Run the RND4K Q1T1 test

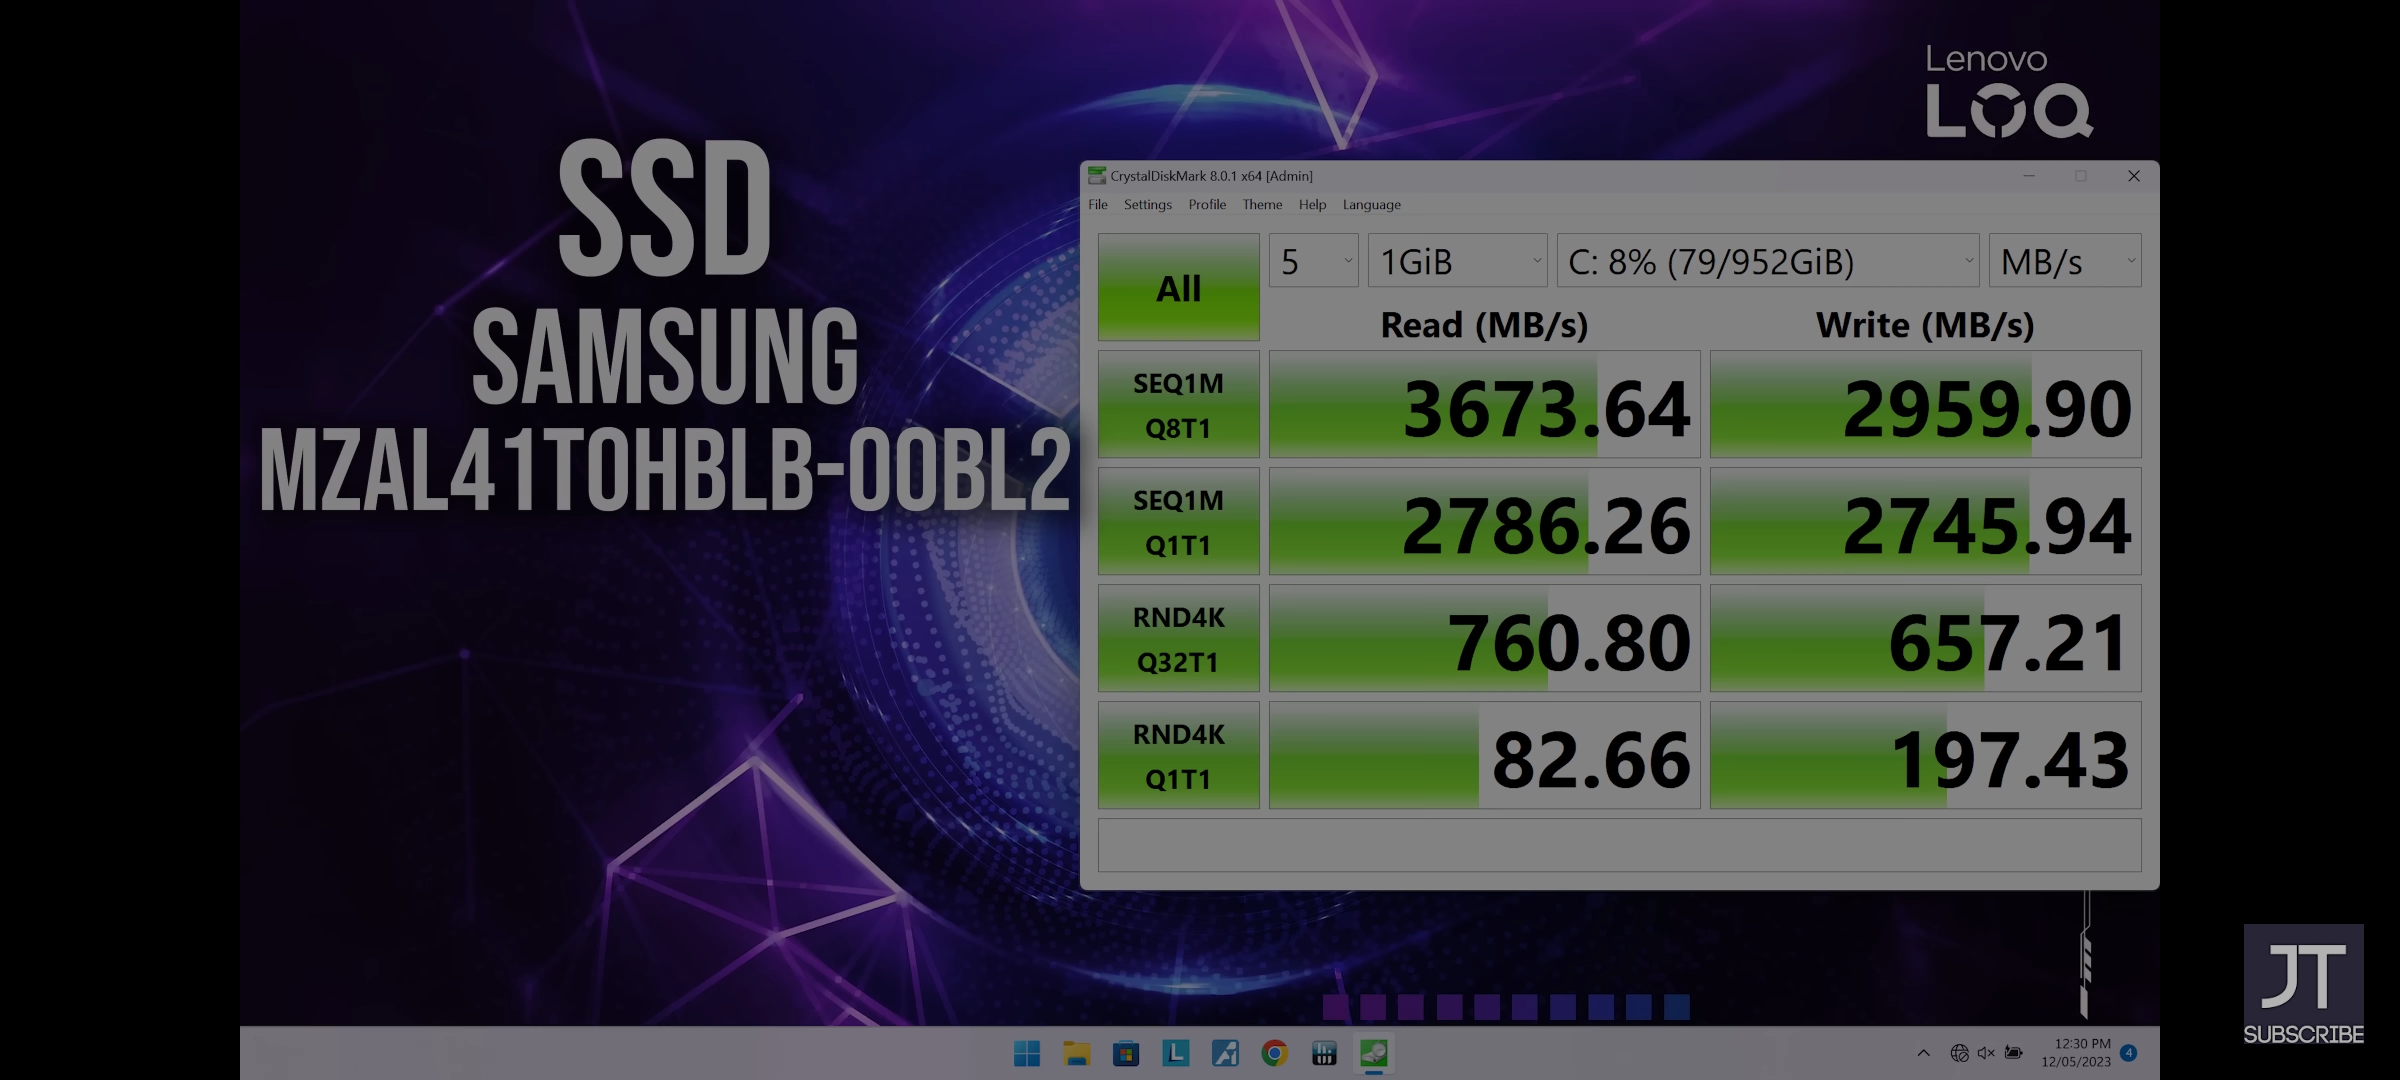[1179, 756]
